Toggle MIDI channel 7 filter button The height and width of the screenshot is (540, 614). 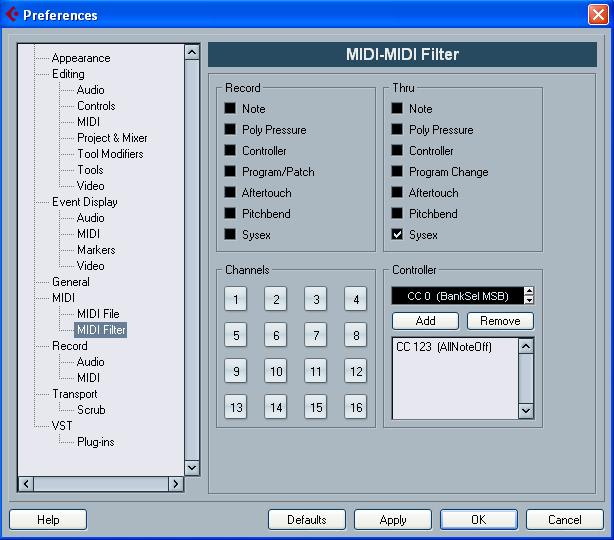point(316,335)
